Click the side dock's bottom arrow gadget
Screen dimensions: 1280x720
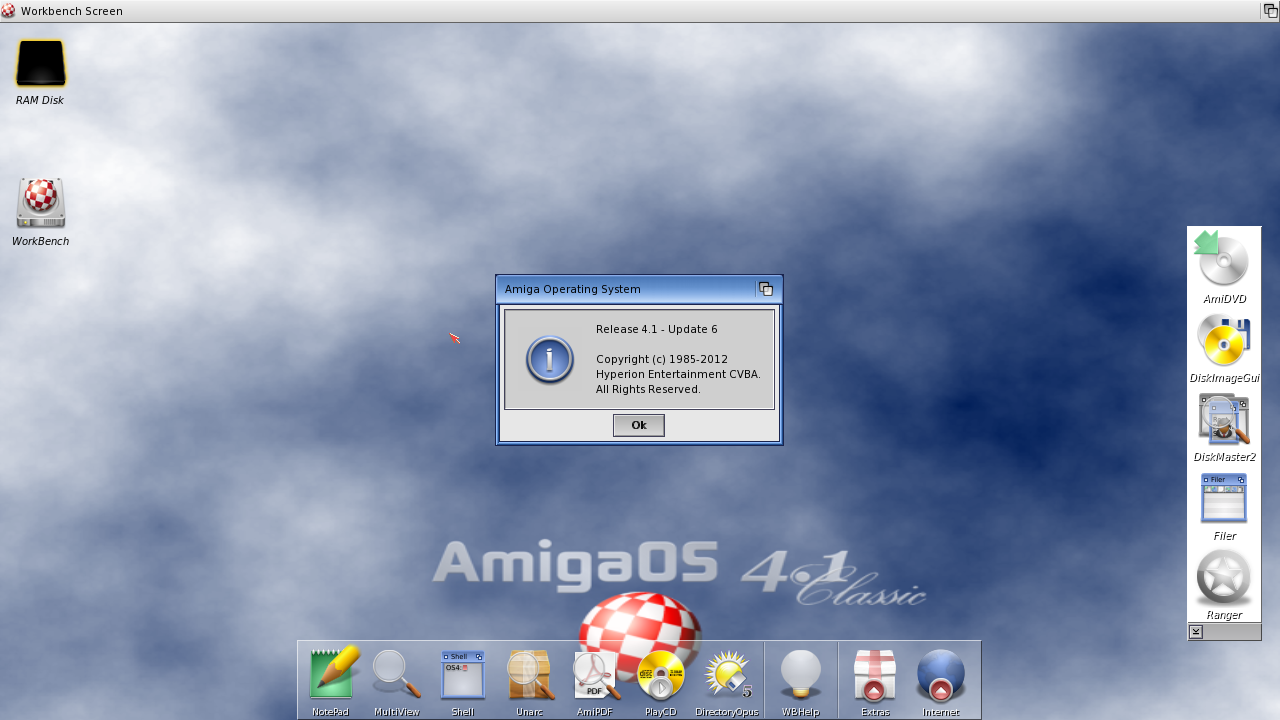coord(1196,632)
